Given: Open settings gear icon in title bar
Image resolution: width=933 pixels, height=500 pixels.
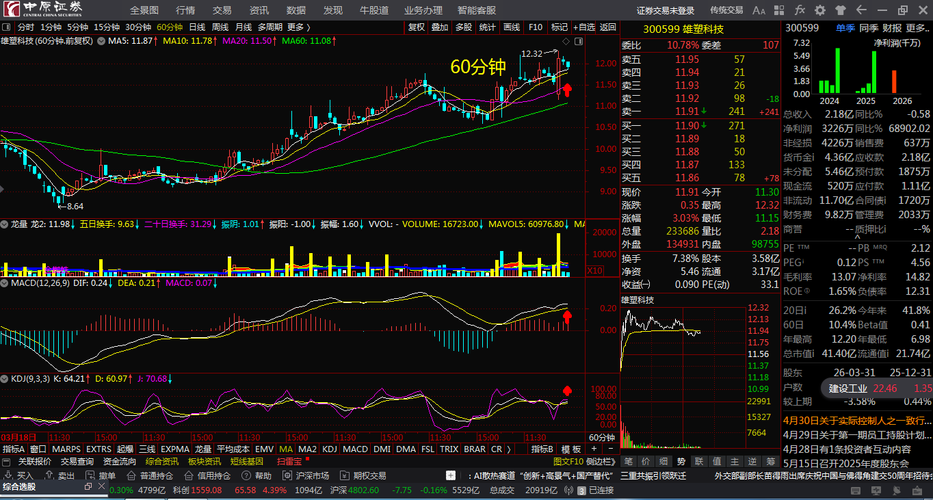Looking at the screenshot, I should [x=821, y=10].
